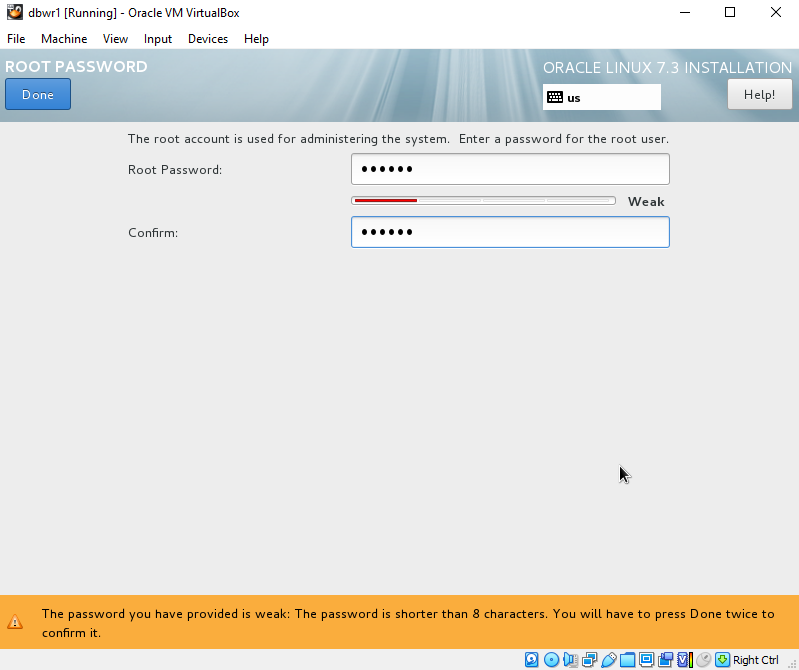The height and width of the screenshot is (670, 799).
Task: Click the network adapters status icon
Action: pyautogui.click(x=590, y=660)
